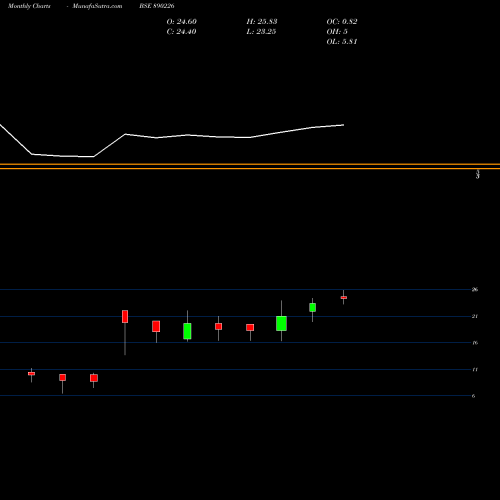Select the close value "C: 24.40"
Screen dimensions: 500x500
(181, 32)
